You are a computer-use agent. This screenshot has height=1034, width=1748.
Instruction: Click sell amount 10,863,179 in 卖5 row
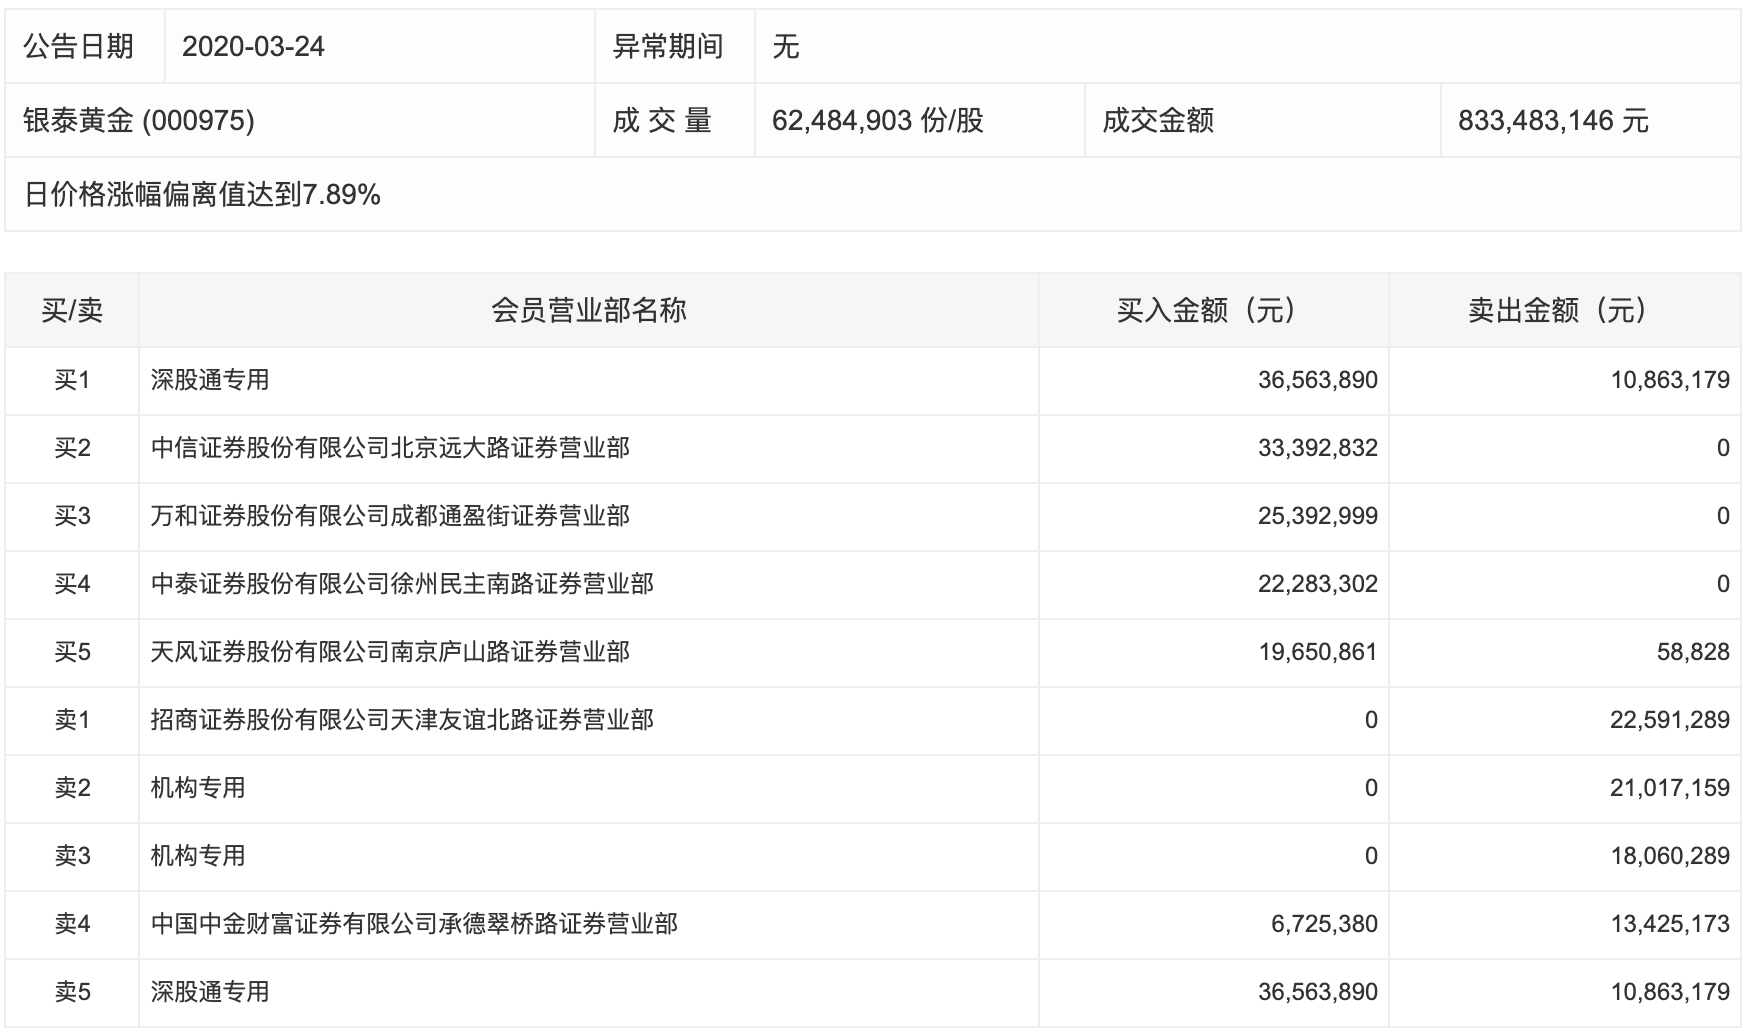(1670, 992)
